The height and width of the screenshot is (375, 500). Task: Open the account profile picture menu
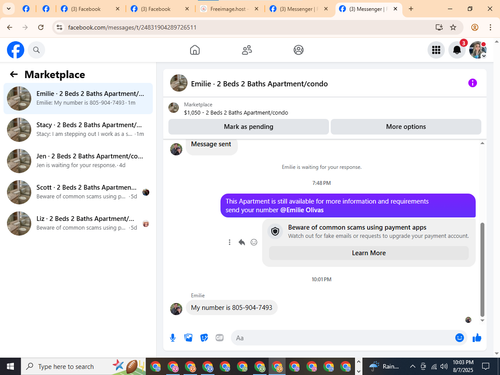(478, 50)
